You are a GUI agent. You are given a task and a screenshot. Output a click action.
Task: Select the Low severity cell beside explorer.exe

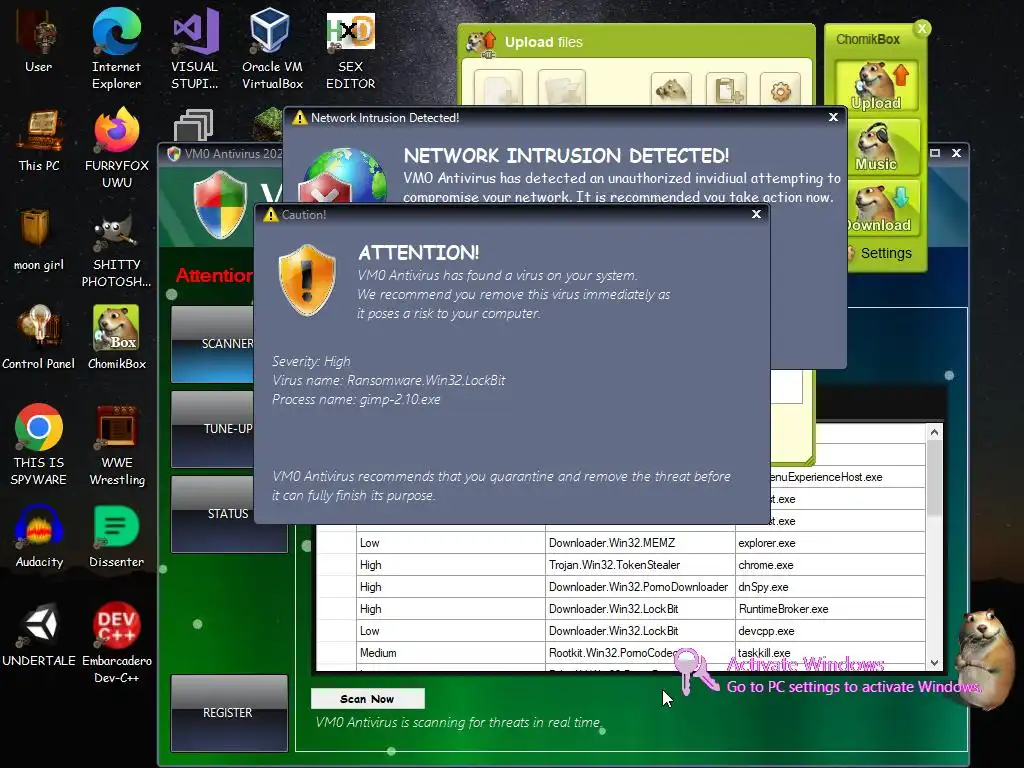pyautogui.click(x=451, y=543)
